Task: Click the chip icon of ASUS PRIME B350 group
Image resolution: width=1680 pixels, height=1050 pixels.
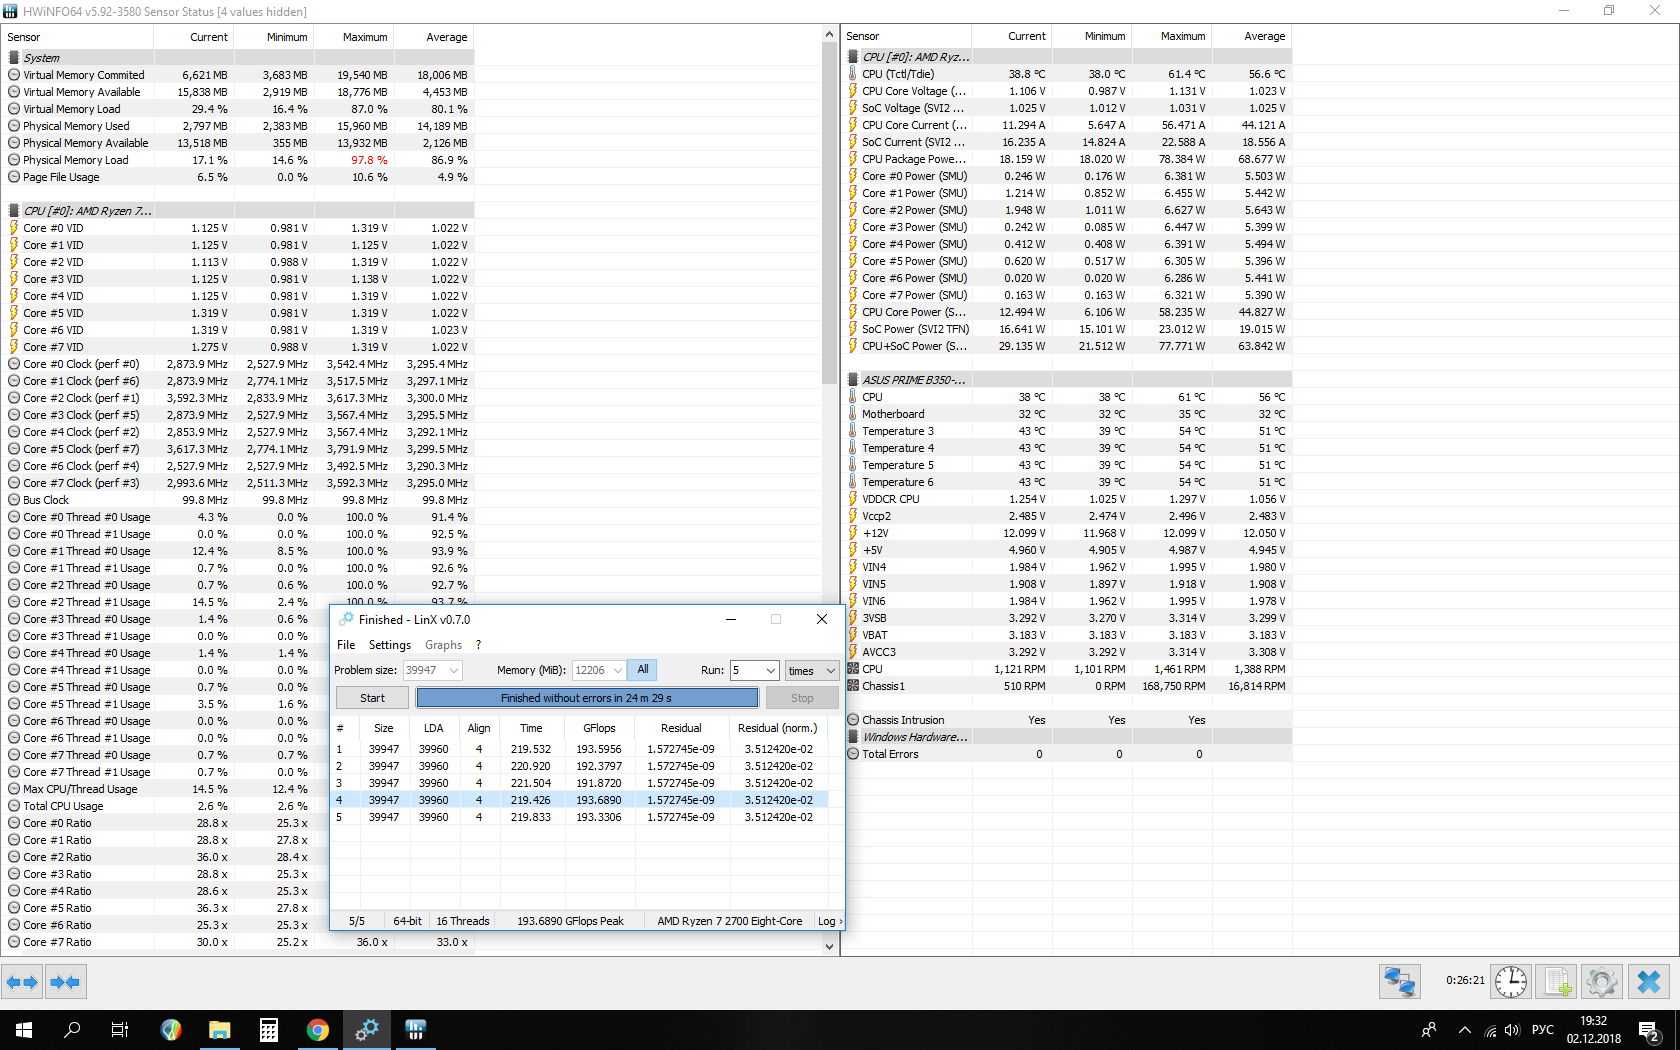Action: [853, 380]
